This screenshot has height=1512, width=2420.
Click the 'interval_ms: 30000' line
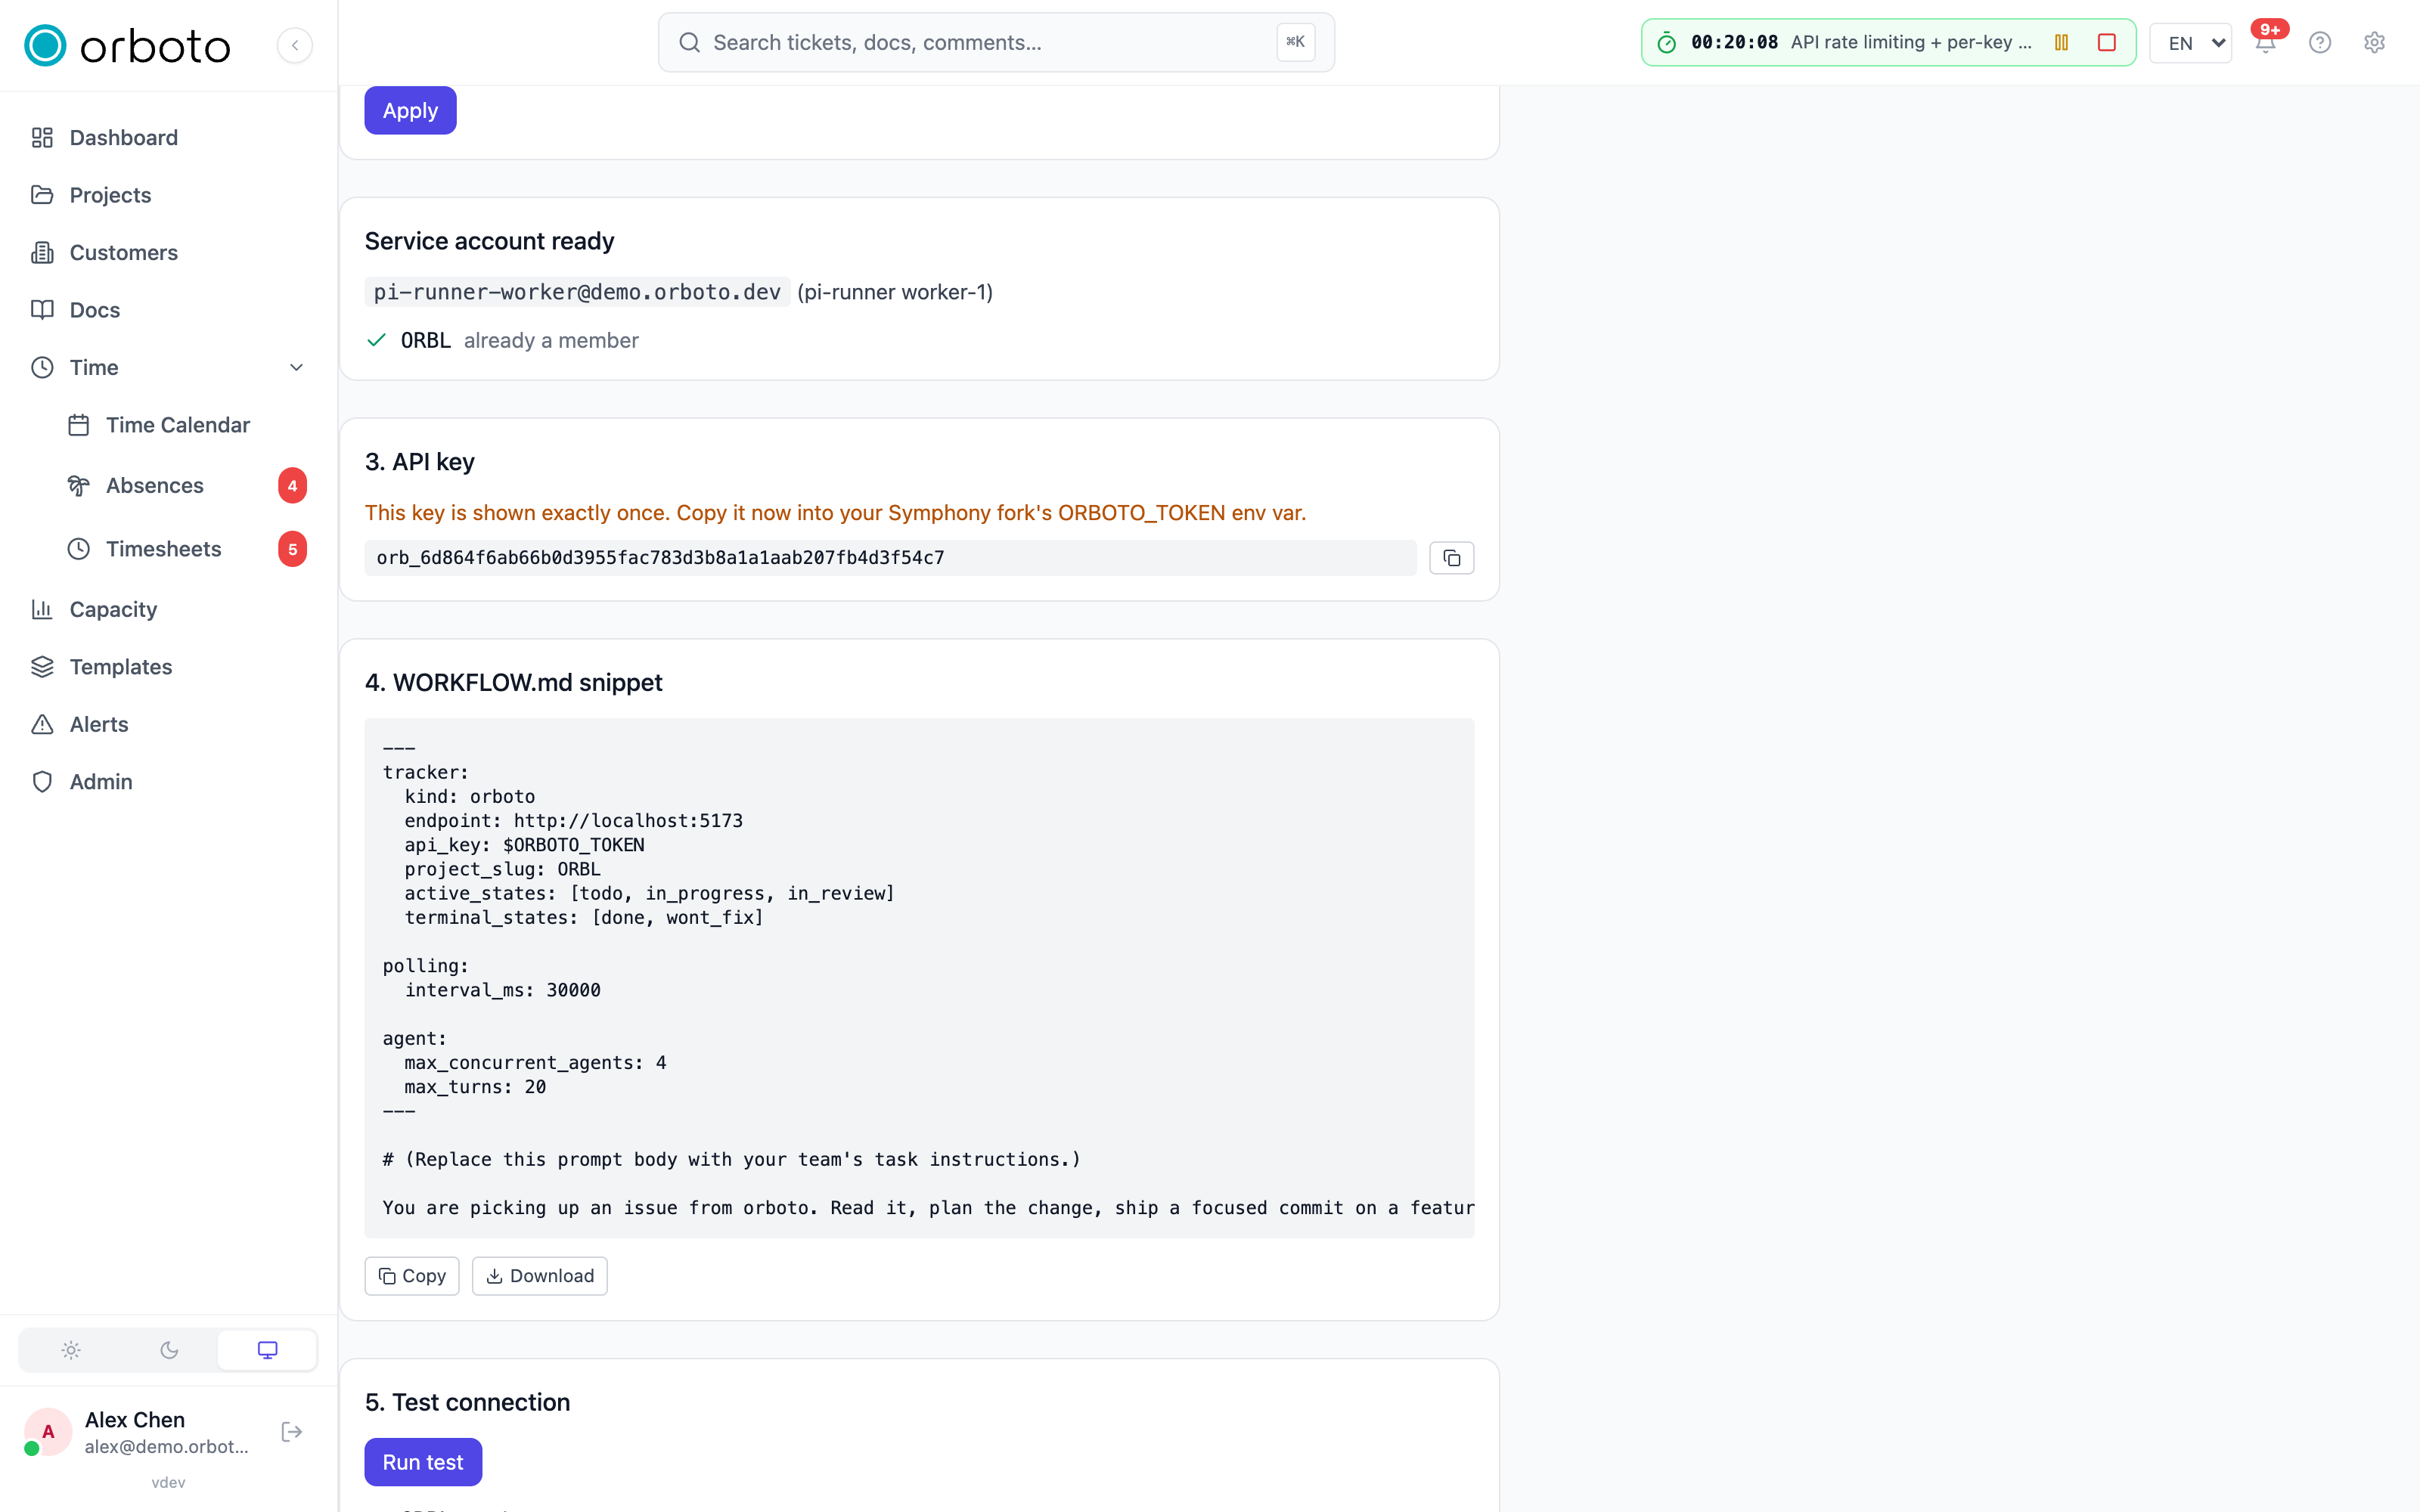point(502,990)
